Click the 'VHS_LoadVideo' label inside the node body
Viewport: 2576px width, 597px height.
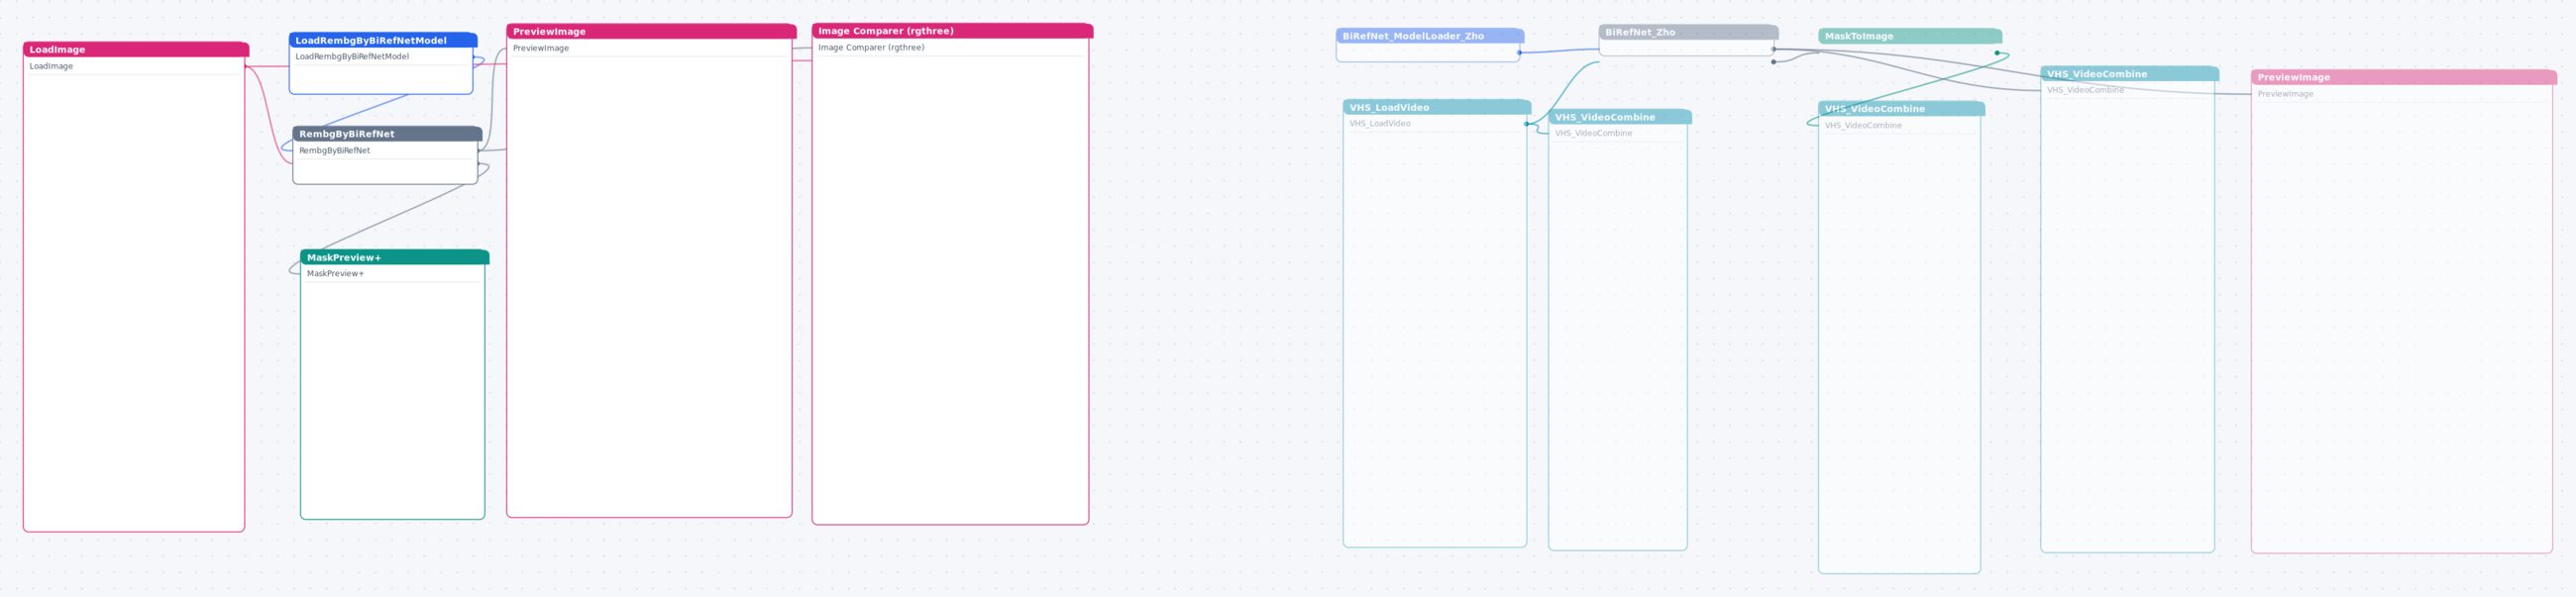coord(1380,123)
